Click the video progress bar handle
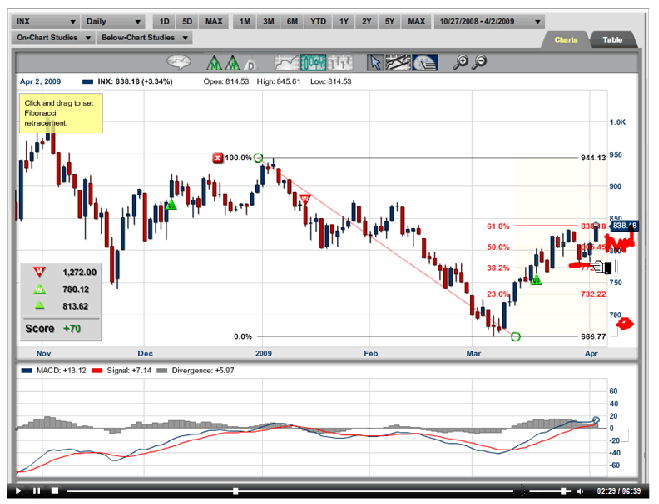The height and width of the screenshot is (504, 659). click(x=235, y=491)
